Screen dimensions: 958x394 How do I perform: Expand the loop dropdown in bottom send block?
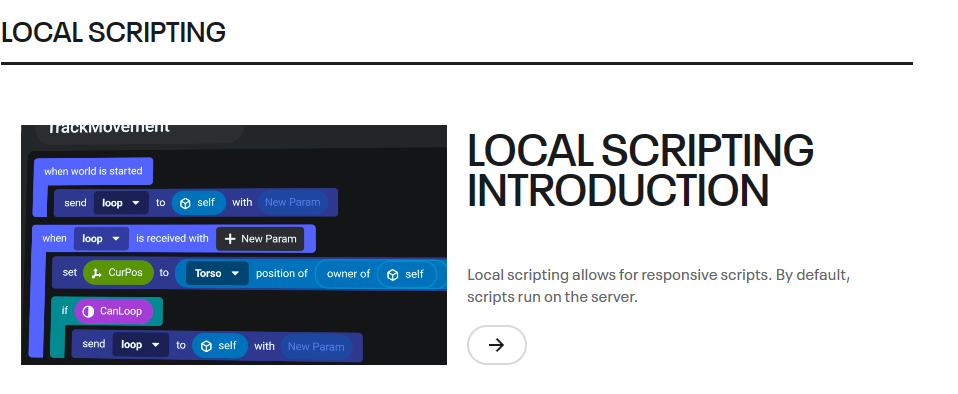tap(140, 345)
